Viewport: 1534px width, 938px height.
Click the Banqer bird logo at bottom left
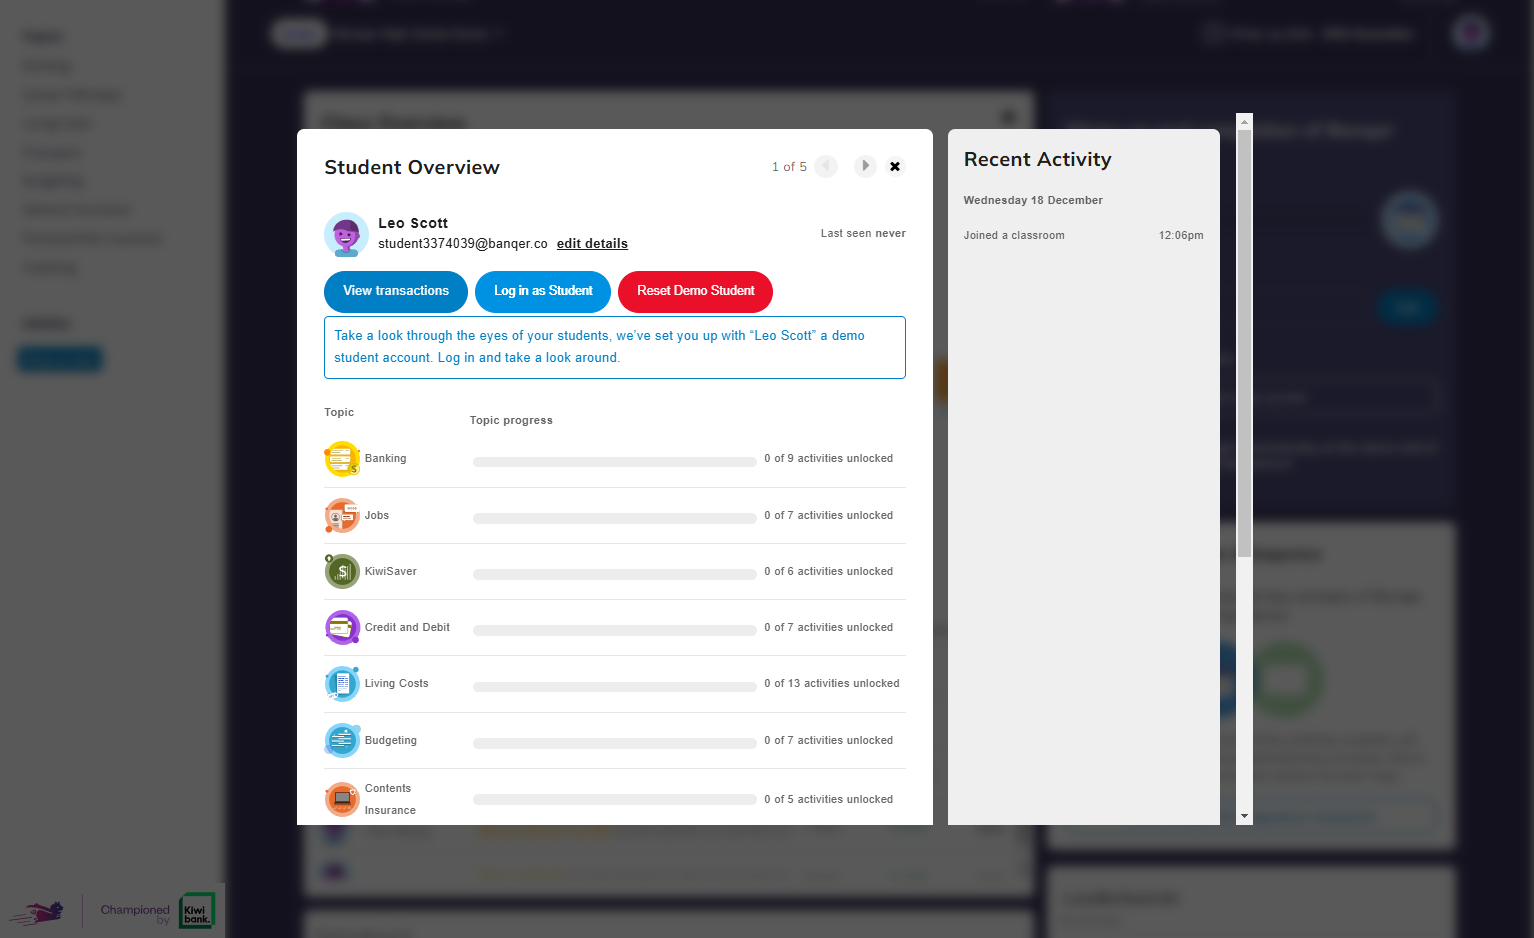point(38,911)
